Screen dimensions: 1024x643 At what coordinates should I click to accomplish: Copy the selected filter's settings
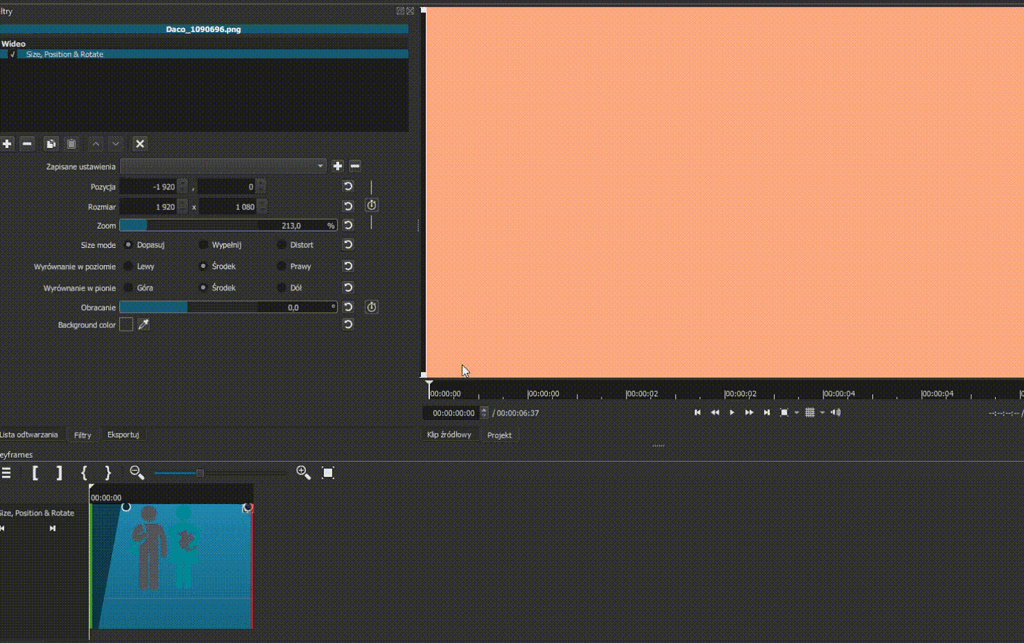[51, 143]
